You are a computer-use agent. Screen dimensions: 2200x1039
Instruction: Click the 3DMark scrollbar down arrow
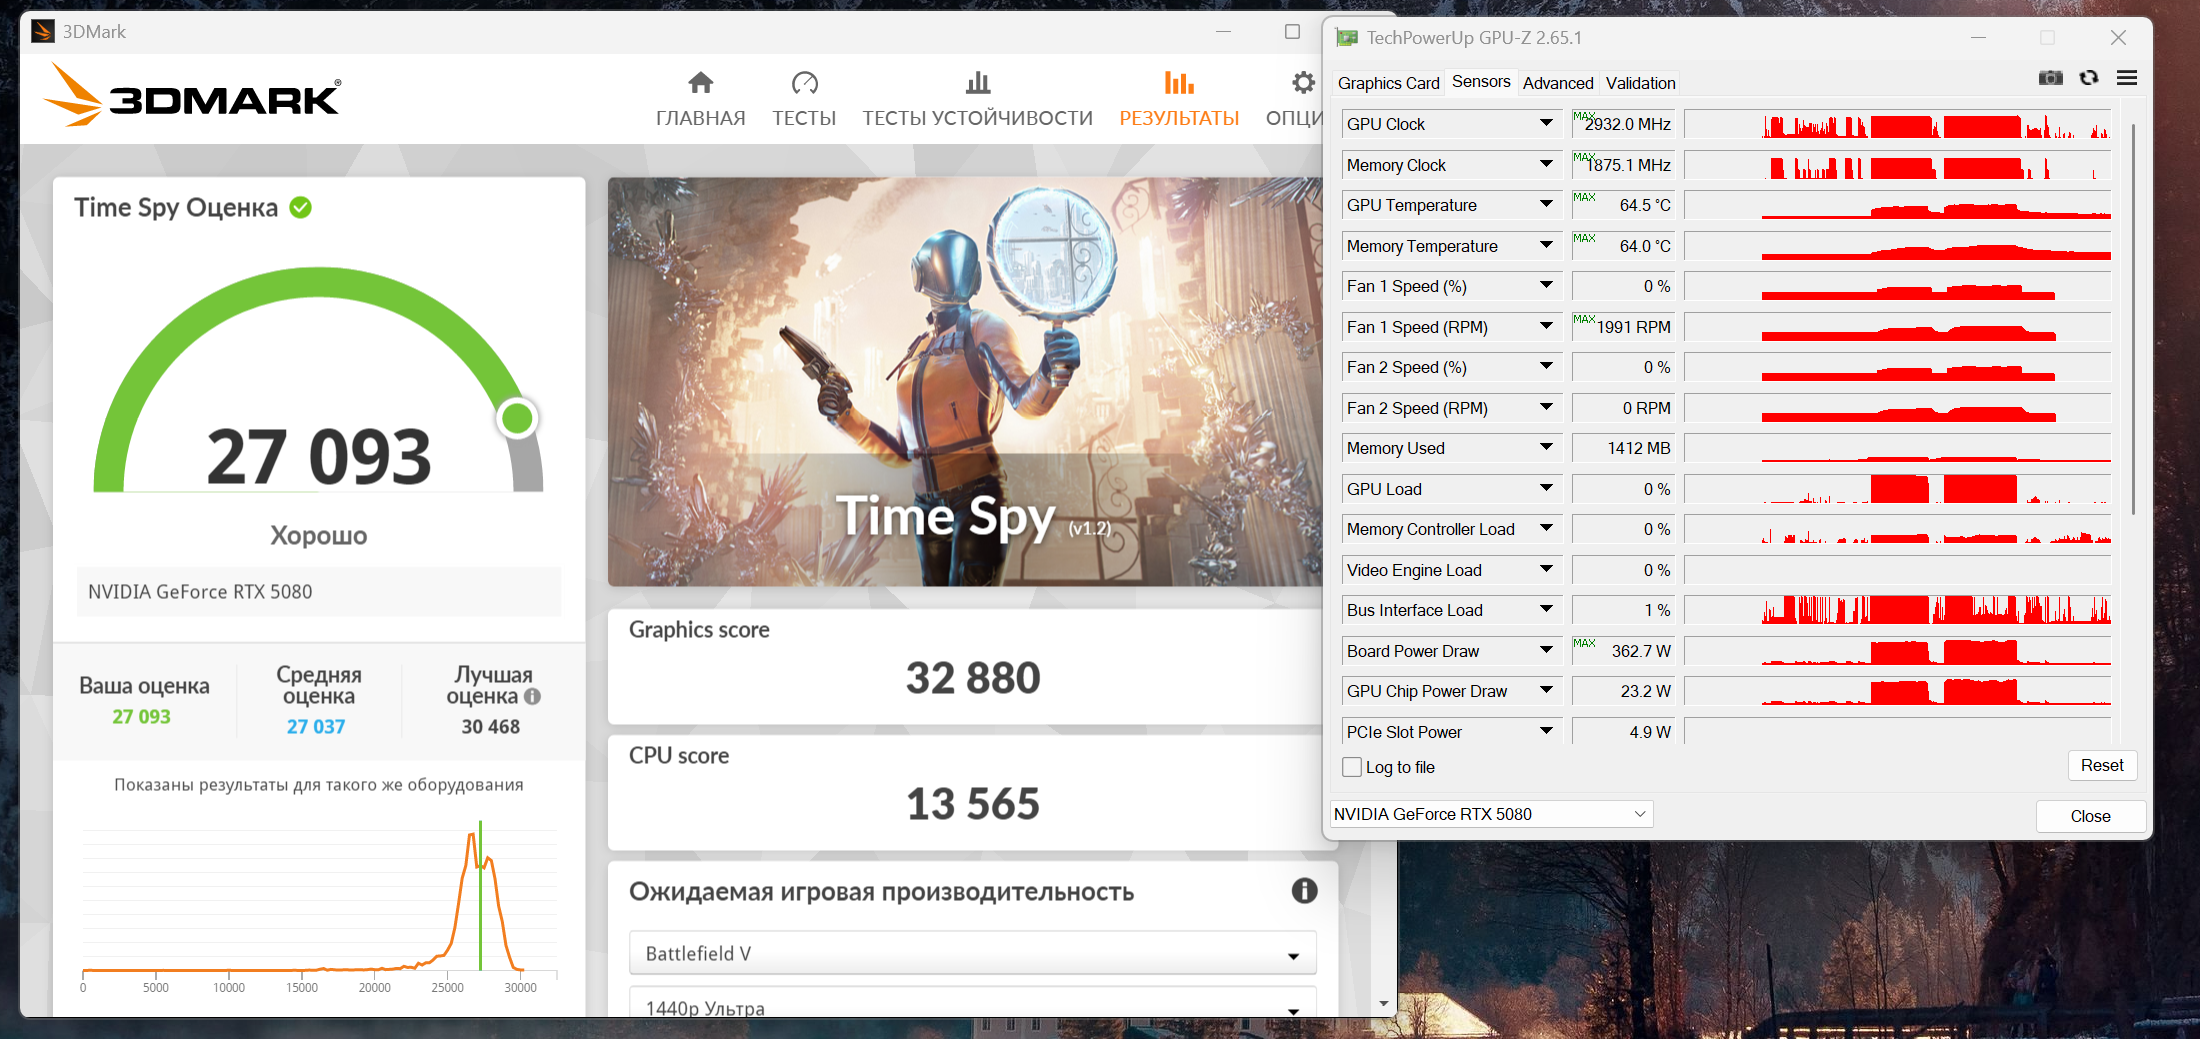(x=1384, y=1003)
